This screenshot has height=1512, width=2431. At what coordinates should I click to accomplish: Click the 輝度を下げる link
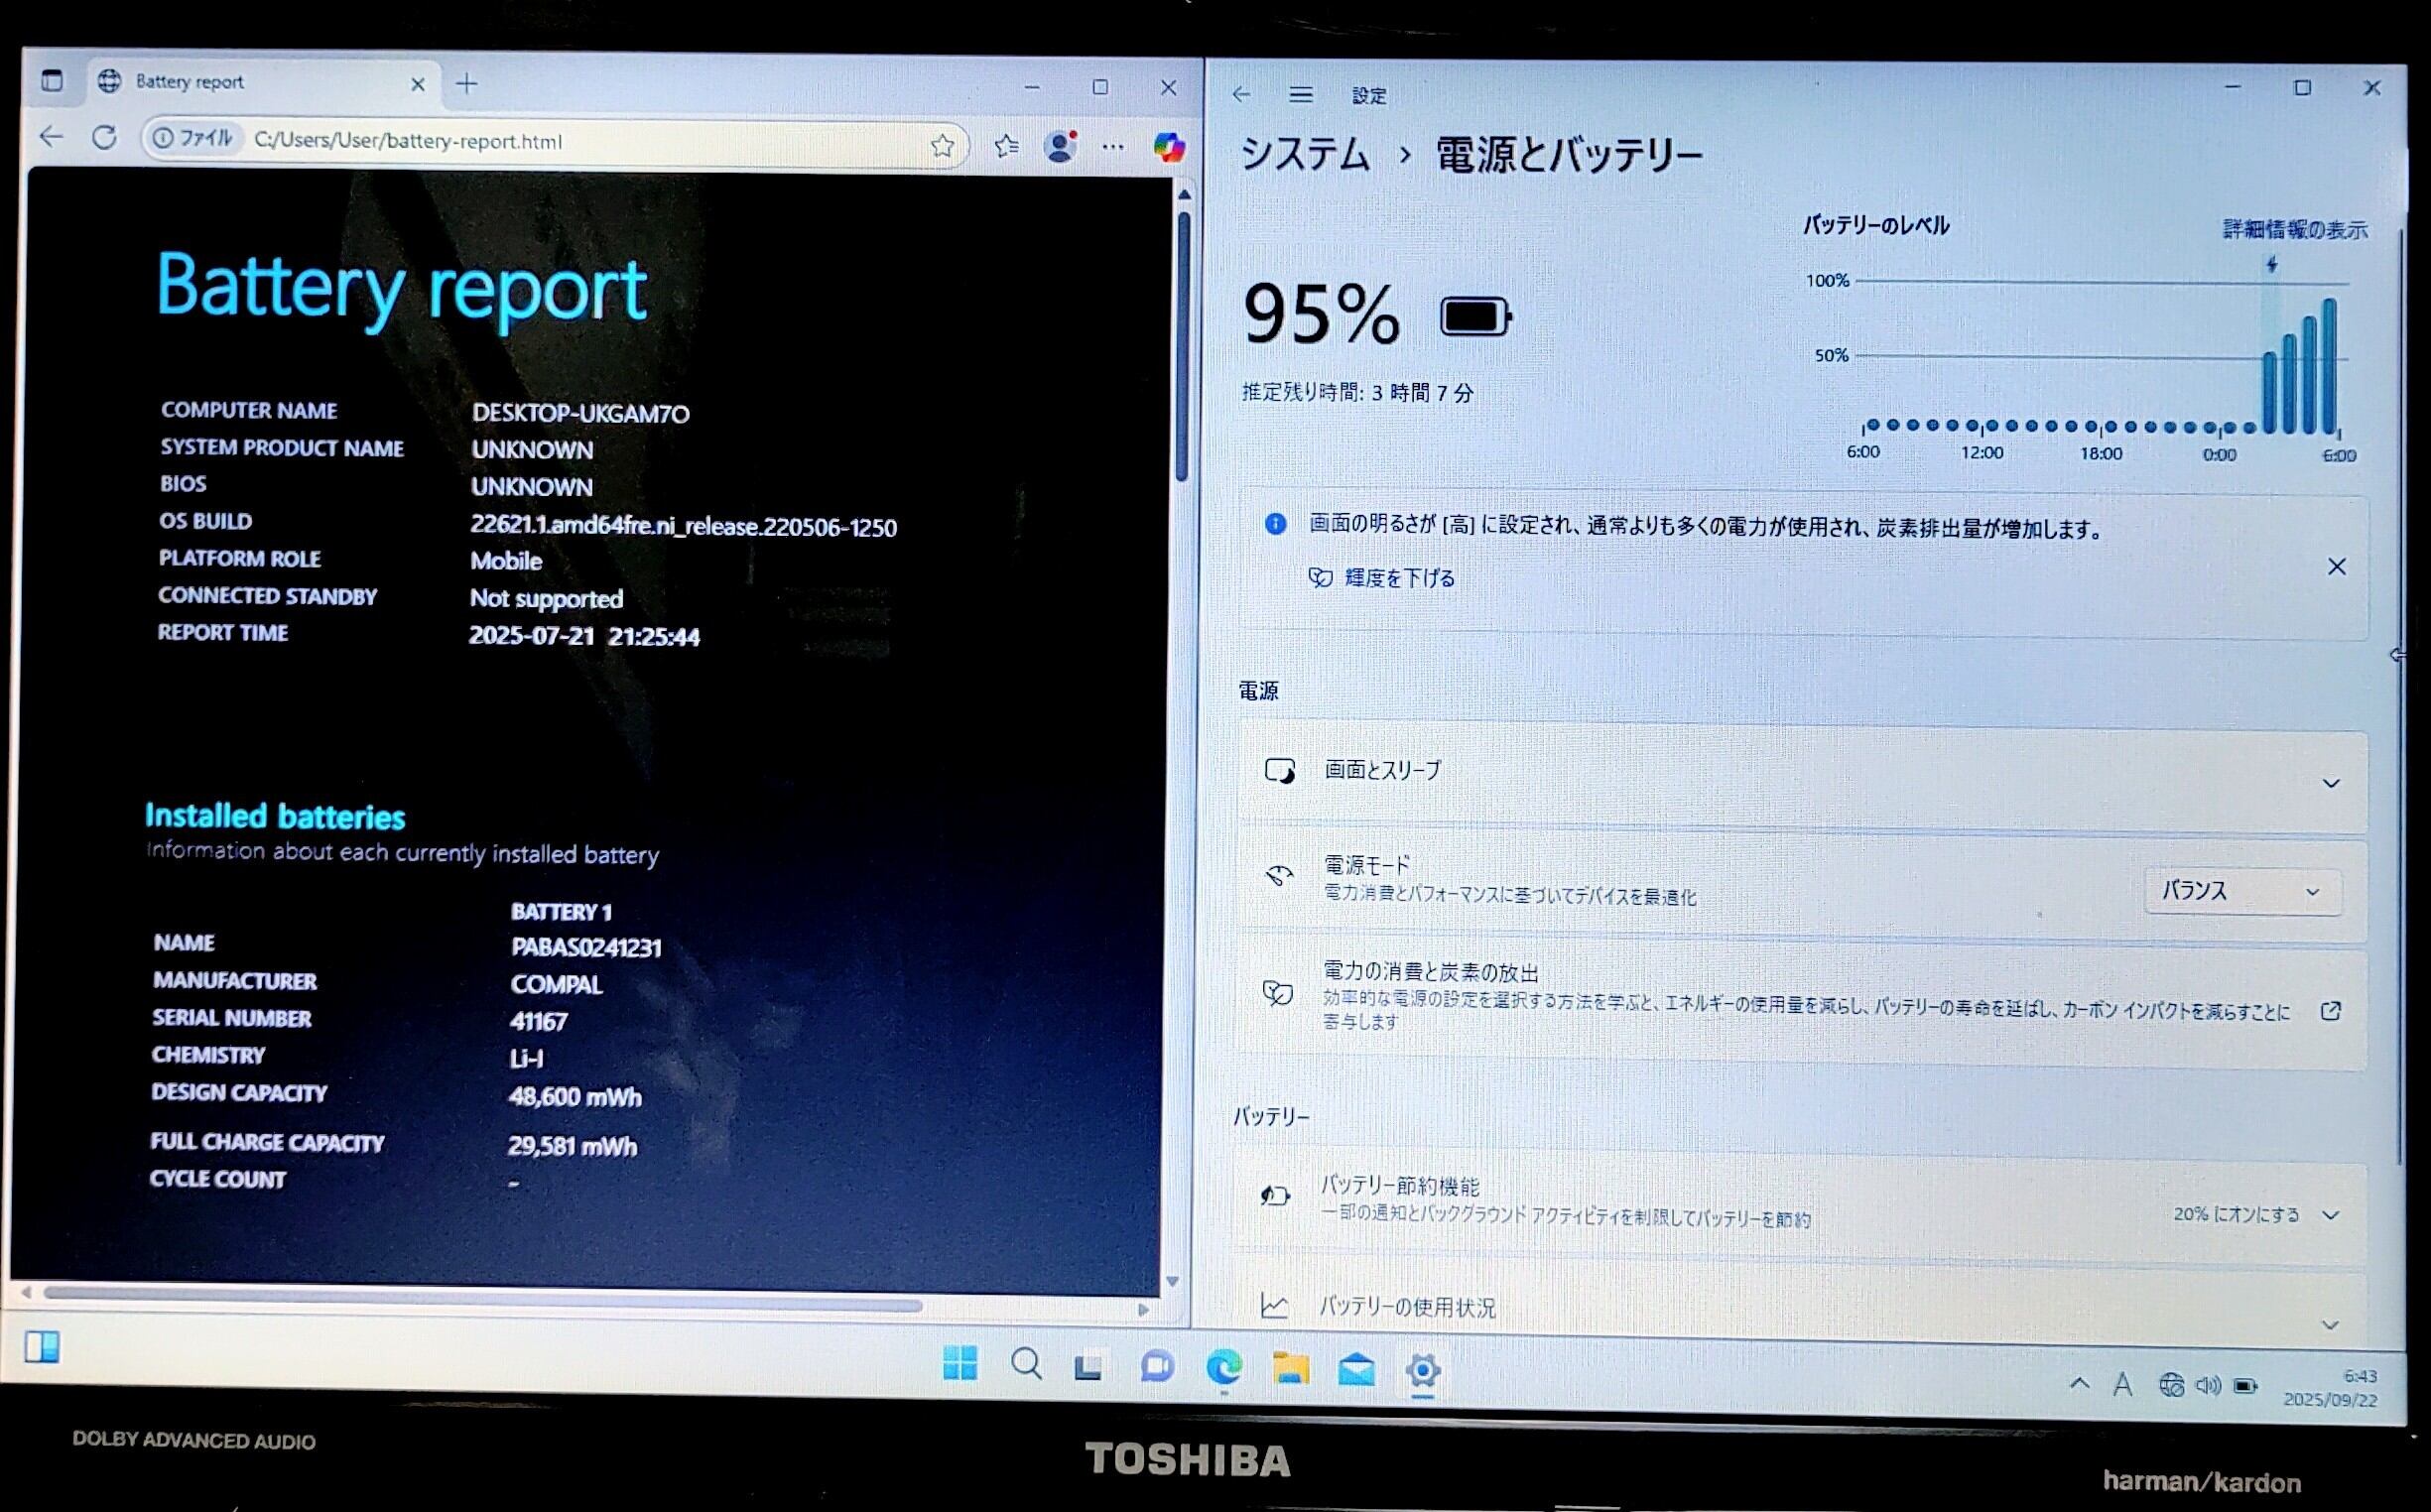pyautogui.click(x=1398, y=578)
